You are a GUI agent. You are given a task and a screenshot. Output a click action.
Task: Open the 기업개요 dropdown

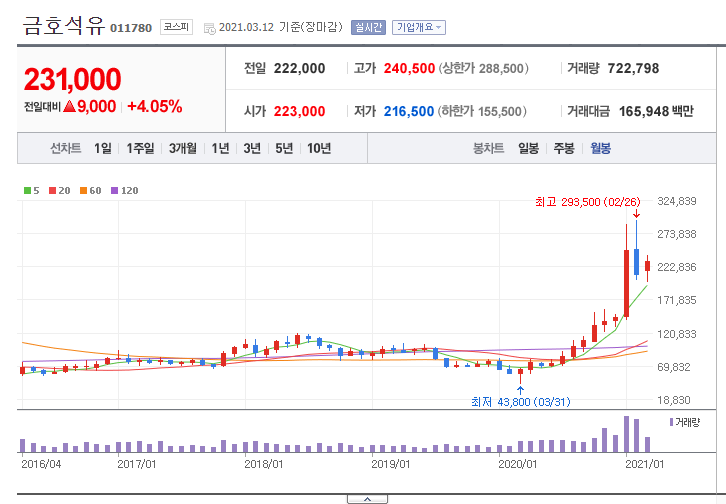click(419, 27)
